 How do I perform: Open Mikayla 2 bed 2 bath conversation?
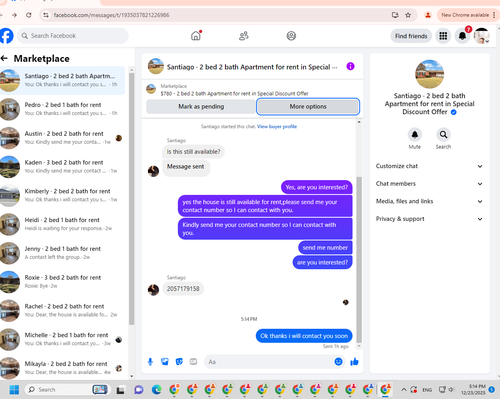point(63,368)
